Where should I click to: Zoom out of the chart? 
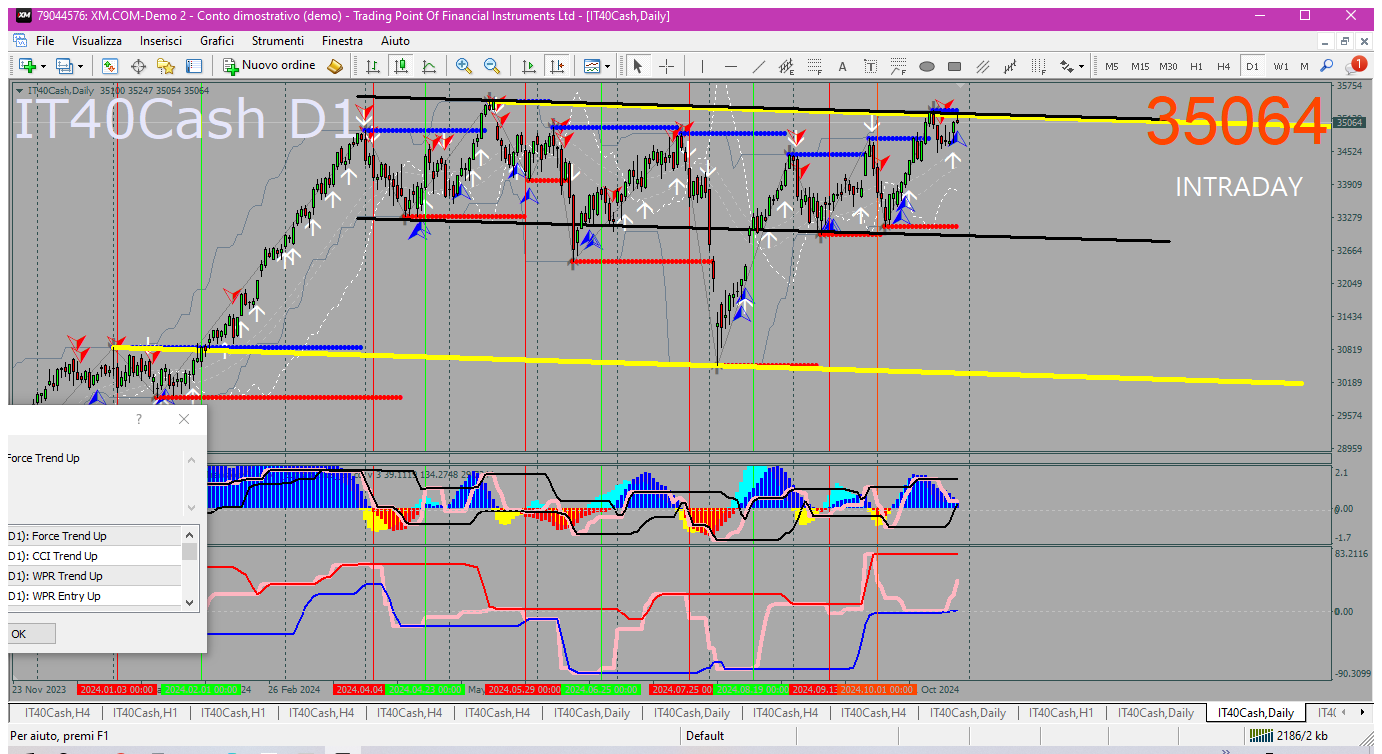[x=491, y=66]
